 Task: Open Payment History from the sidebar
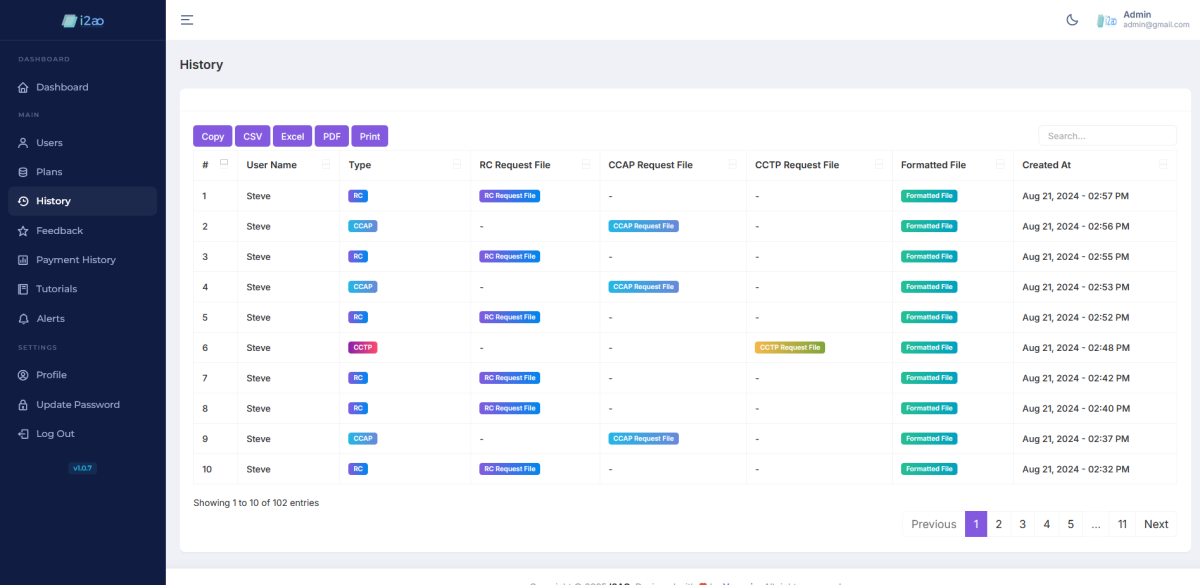76,260
